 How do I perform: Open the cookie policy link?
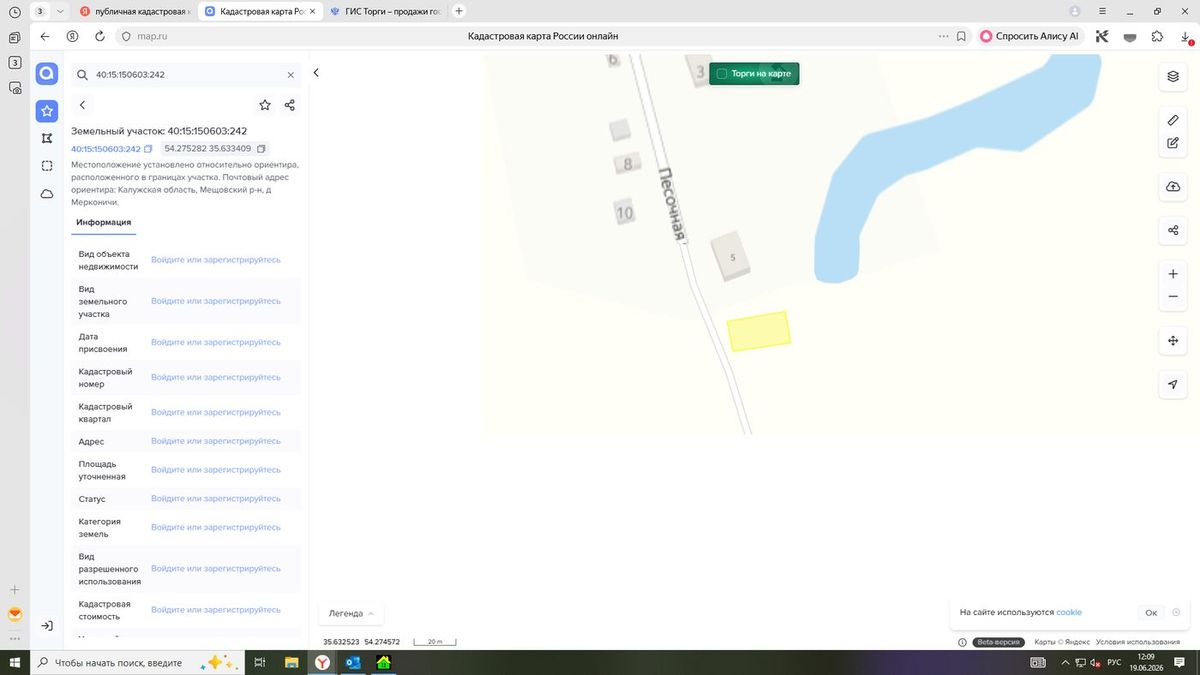(1069, 613)
